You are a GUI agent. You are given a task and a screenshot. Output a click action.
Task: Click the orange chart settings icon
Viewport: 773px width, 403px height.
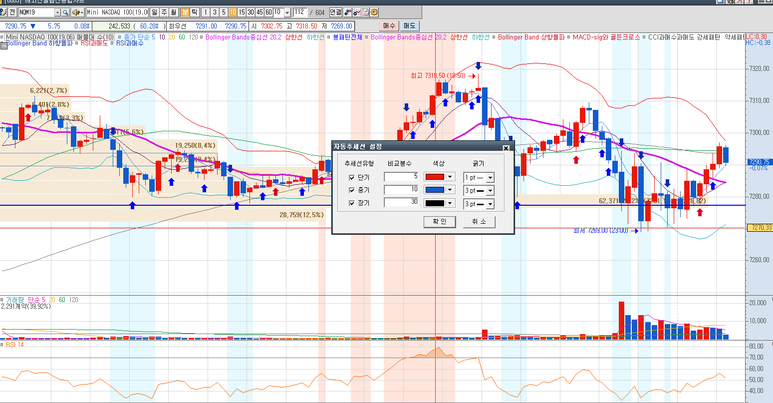pyautogui.click(x=374, y=12)
